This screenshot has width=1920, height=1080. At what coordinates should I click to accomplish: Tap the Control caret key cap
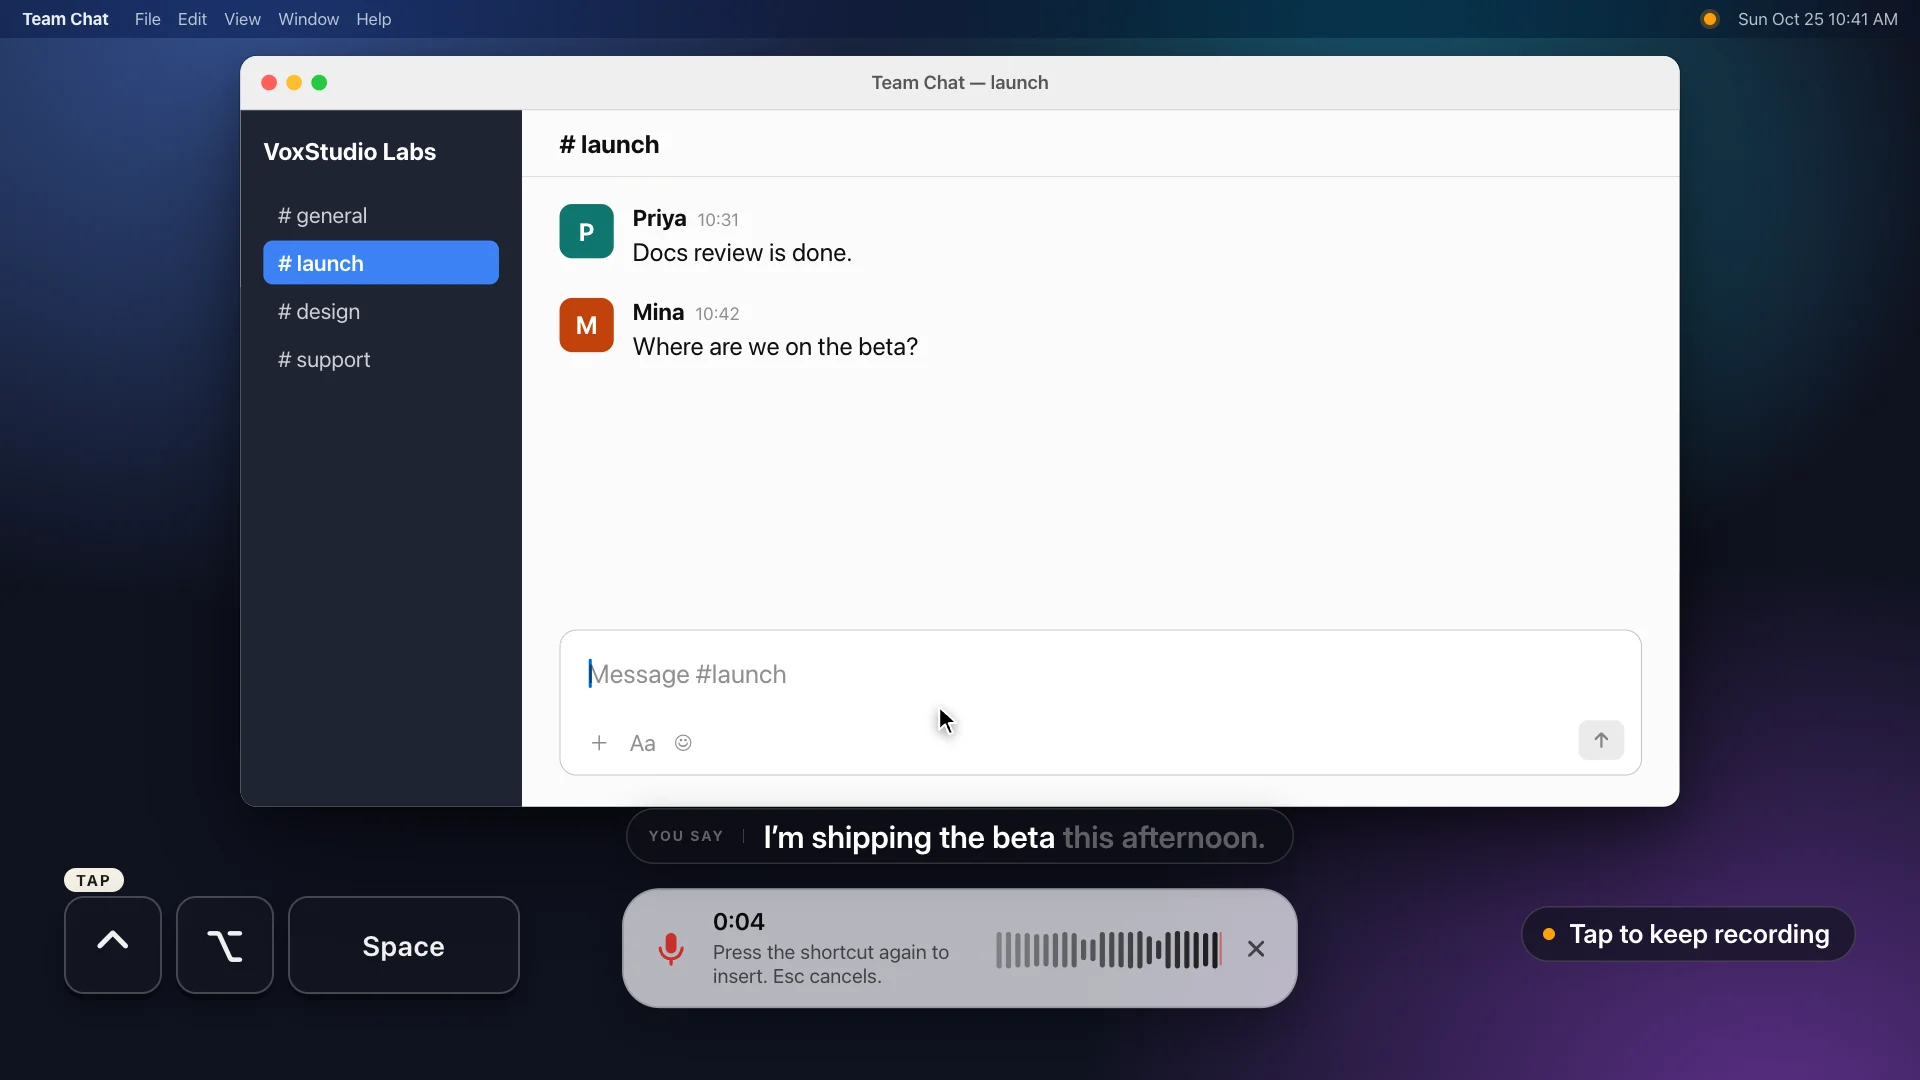coord(113,945)
